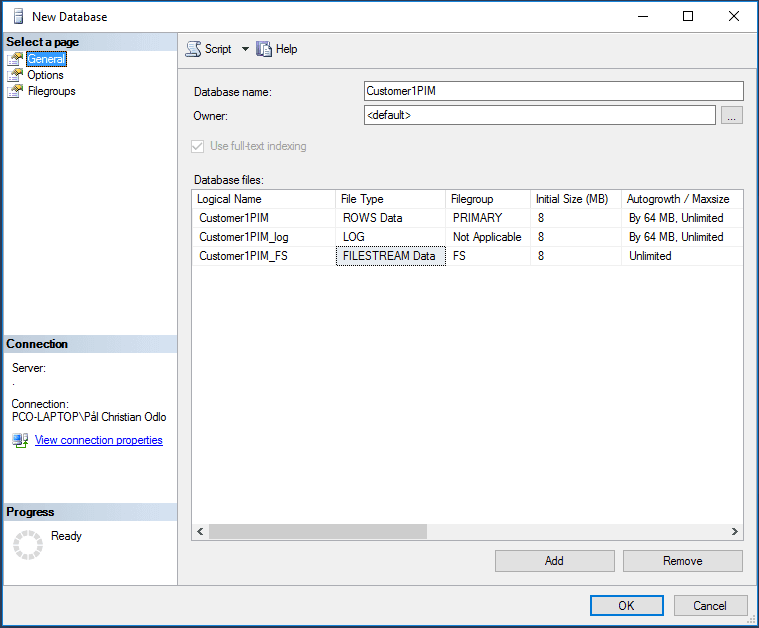Click initial size in Customer1PIM_FS row
This screenshot has height=628, width=759.
(576, 256)
